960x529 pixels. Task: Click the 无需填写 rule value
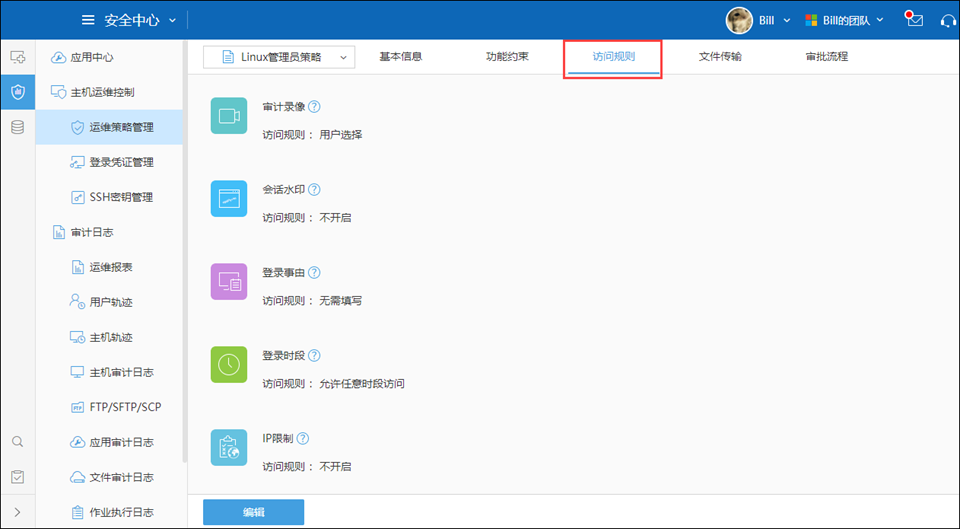tap(341, 301)
